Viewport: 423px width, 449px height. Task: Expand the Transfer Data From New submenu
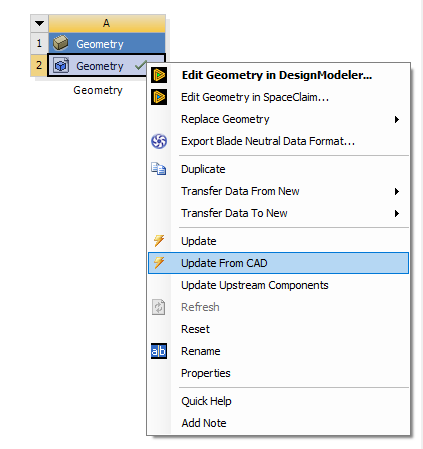(397, 191)
